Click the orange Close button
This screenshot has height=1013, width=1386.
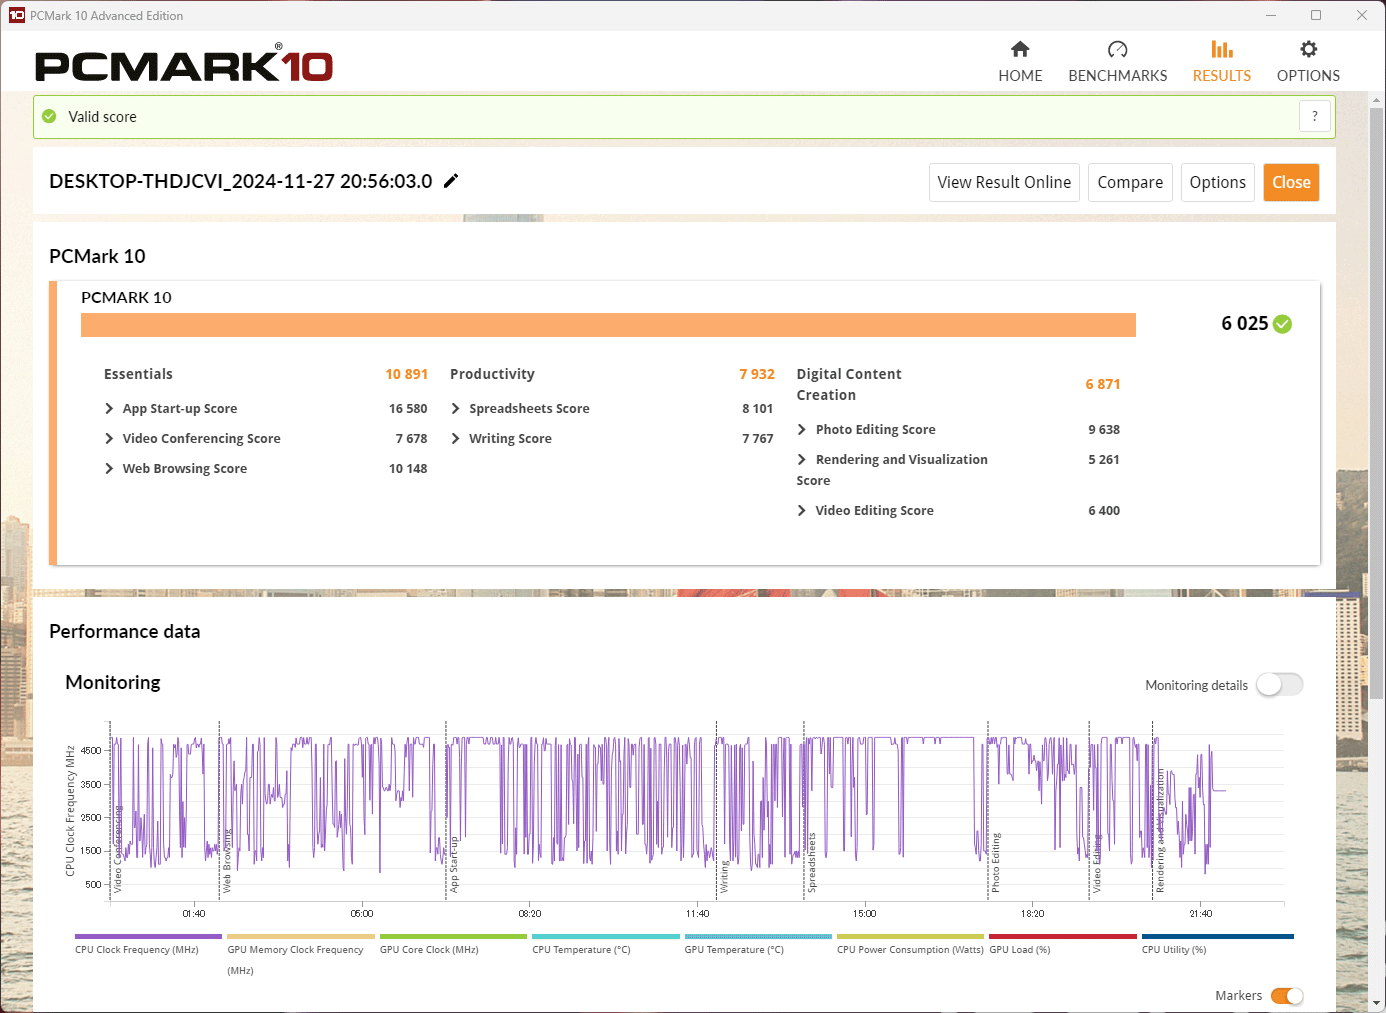(1291, 183)
